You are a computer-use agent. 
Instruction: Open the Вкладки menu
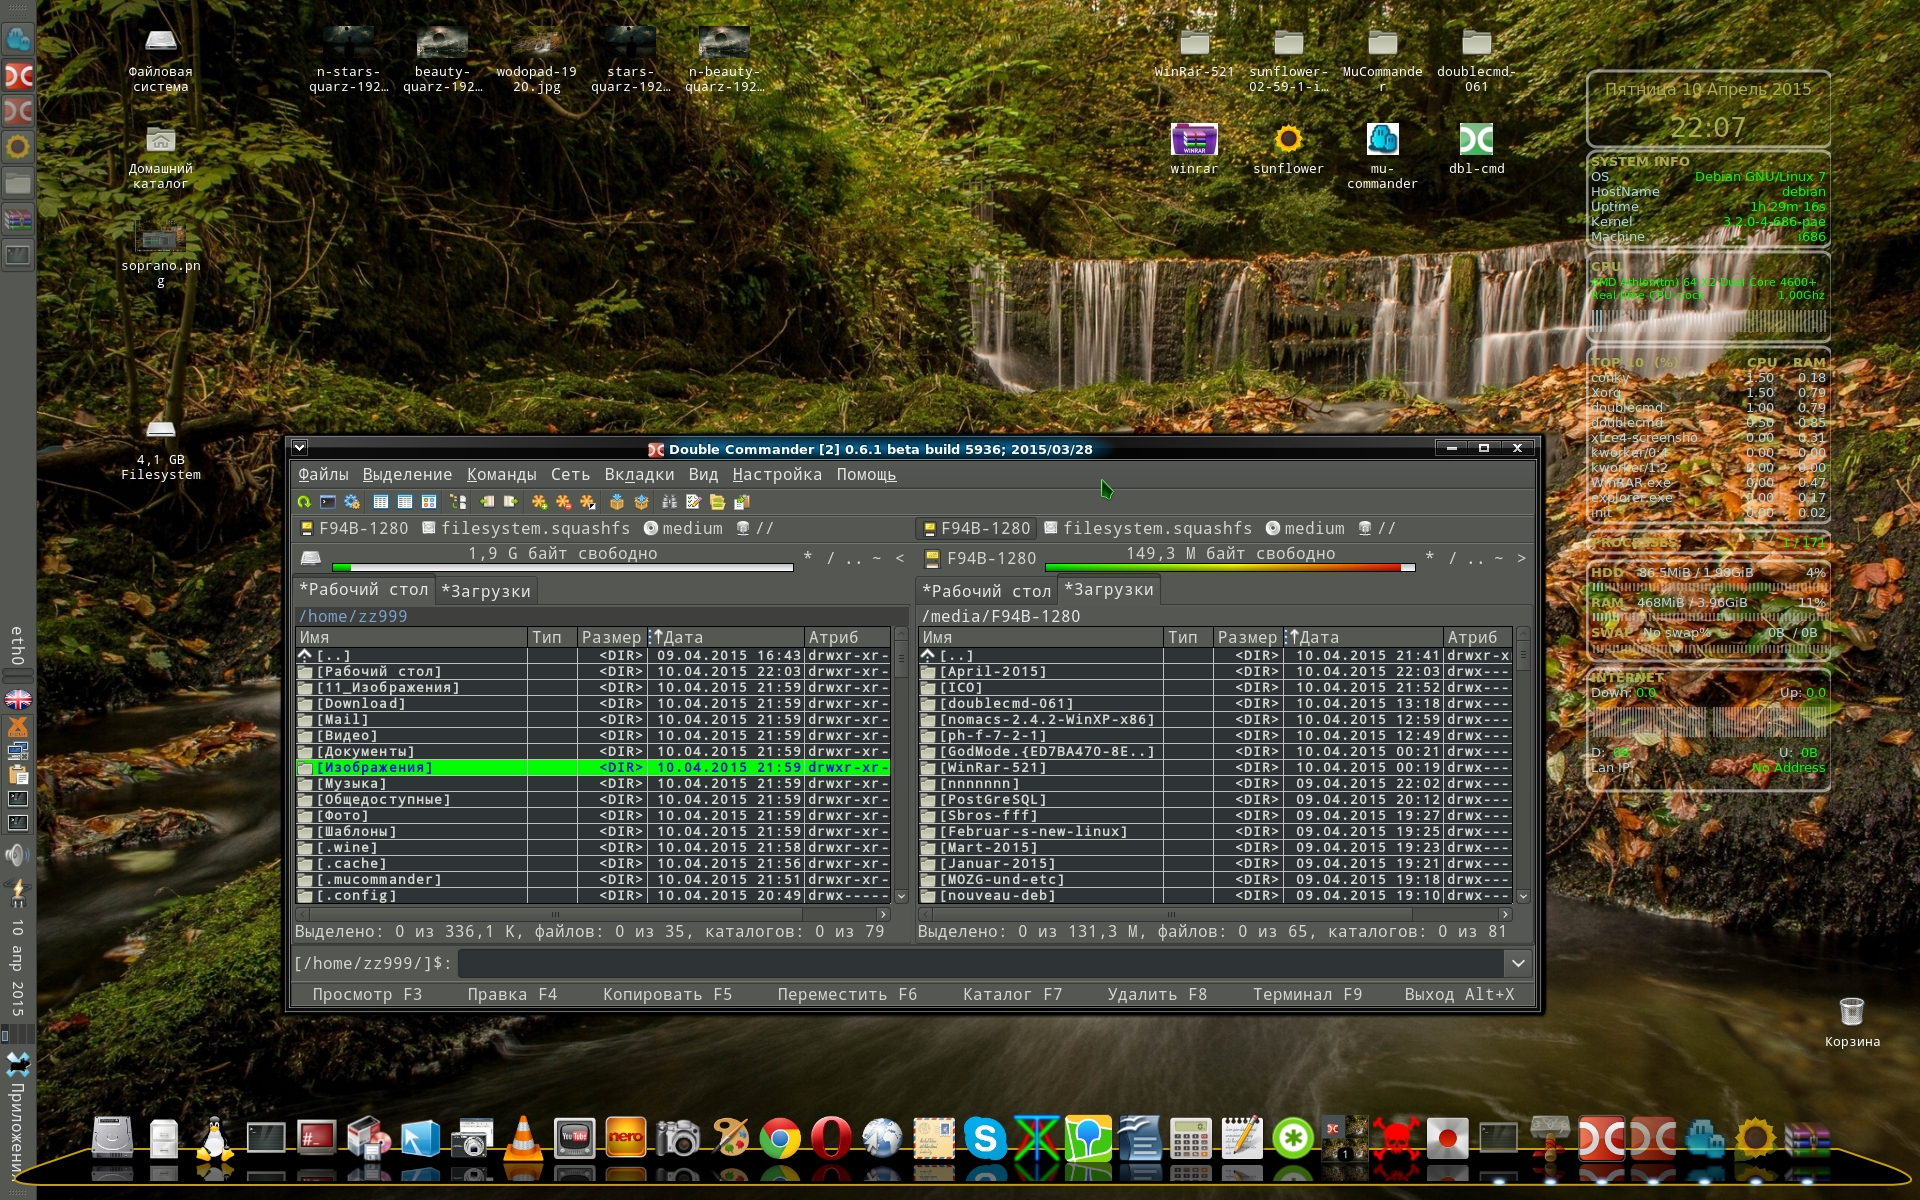(x=638, y=475)
